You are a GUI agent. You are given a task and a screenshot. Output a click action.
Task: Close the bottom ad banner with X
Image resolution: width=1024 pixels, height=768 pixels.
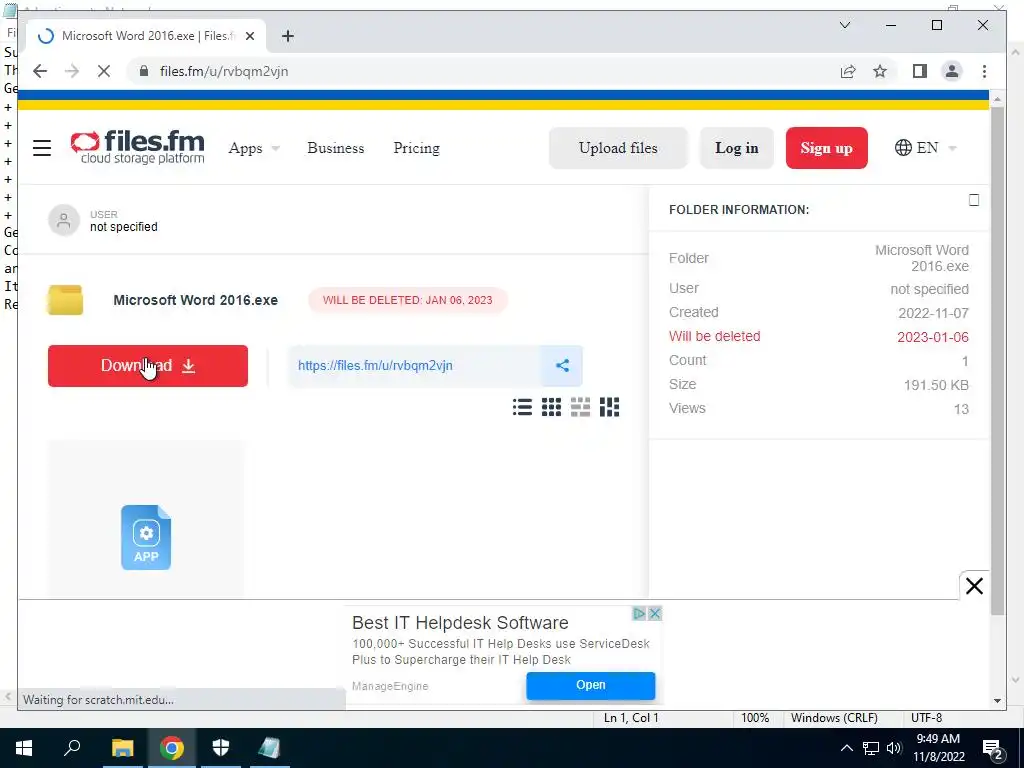(974, 586)
